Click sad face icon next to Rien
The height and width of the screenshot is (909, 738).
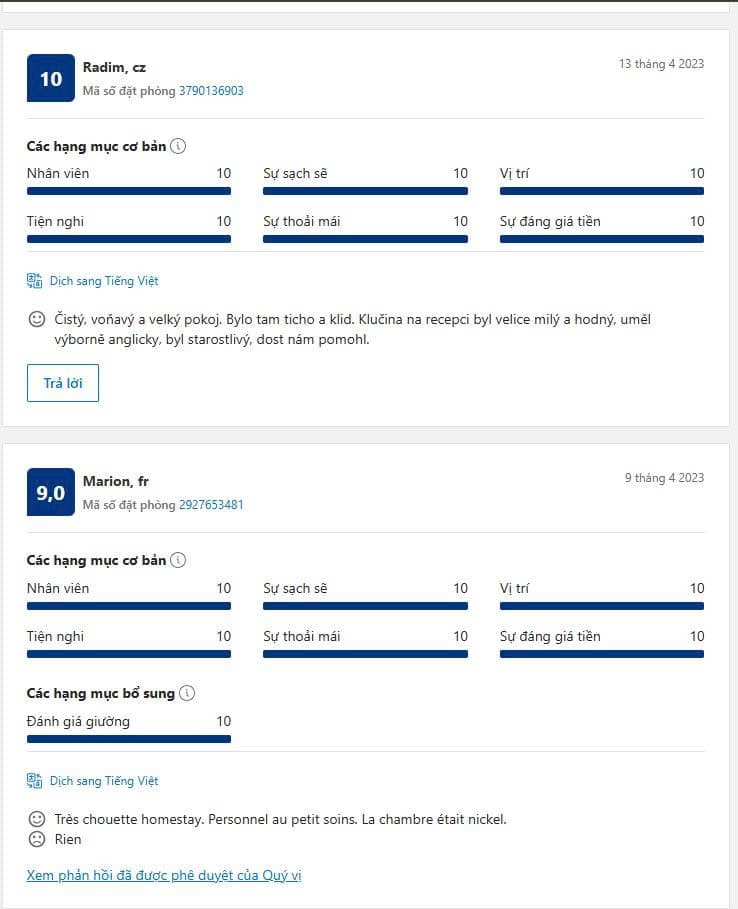click(x=37, y=839)
